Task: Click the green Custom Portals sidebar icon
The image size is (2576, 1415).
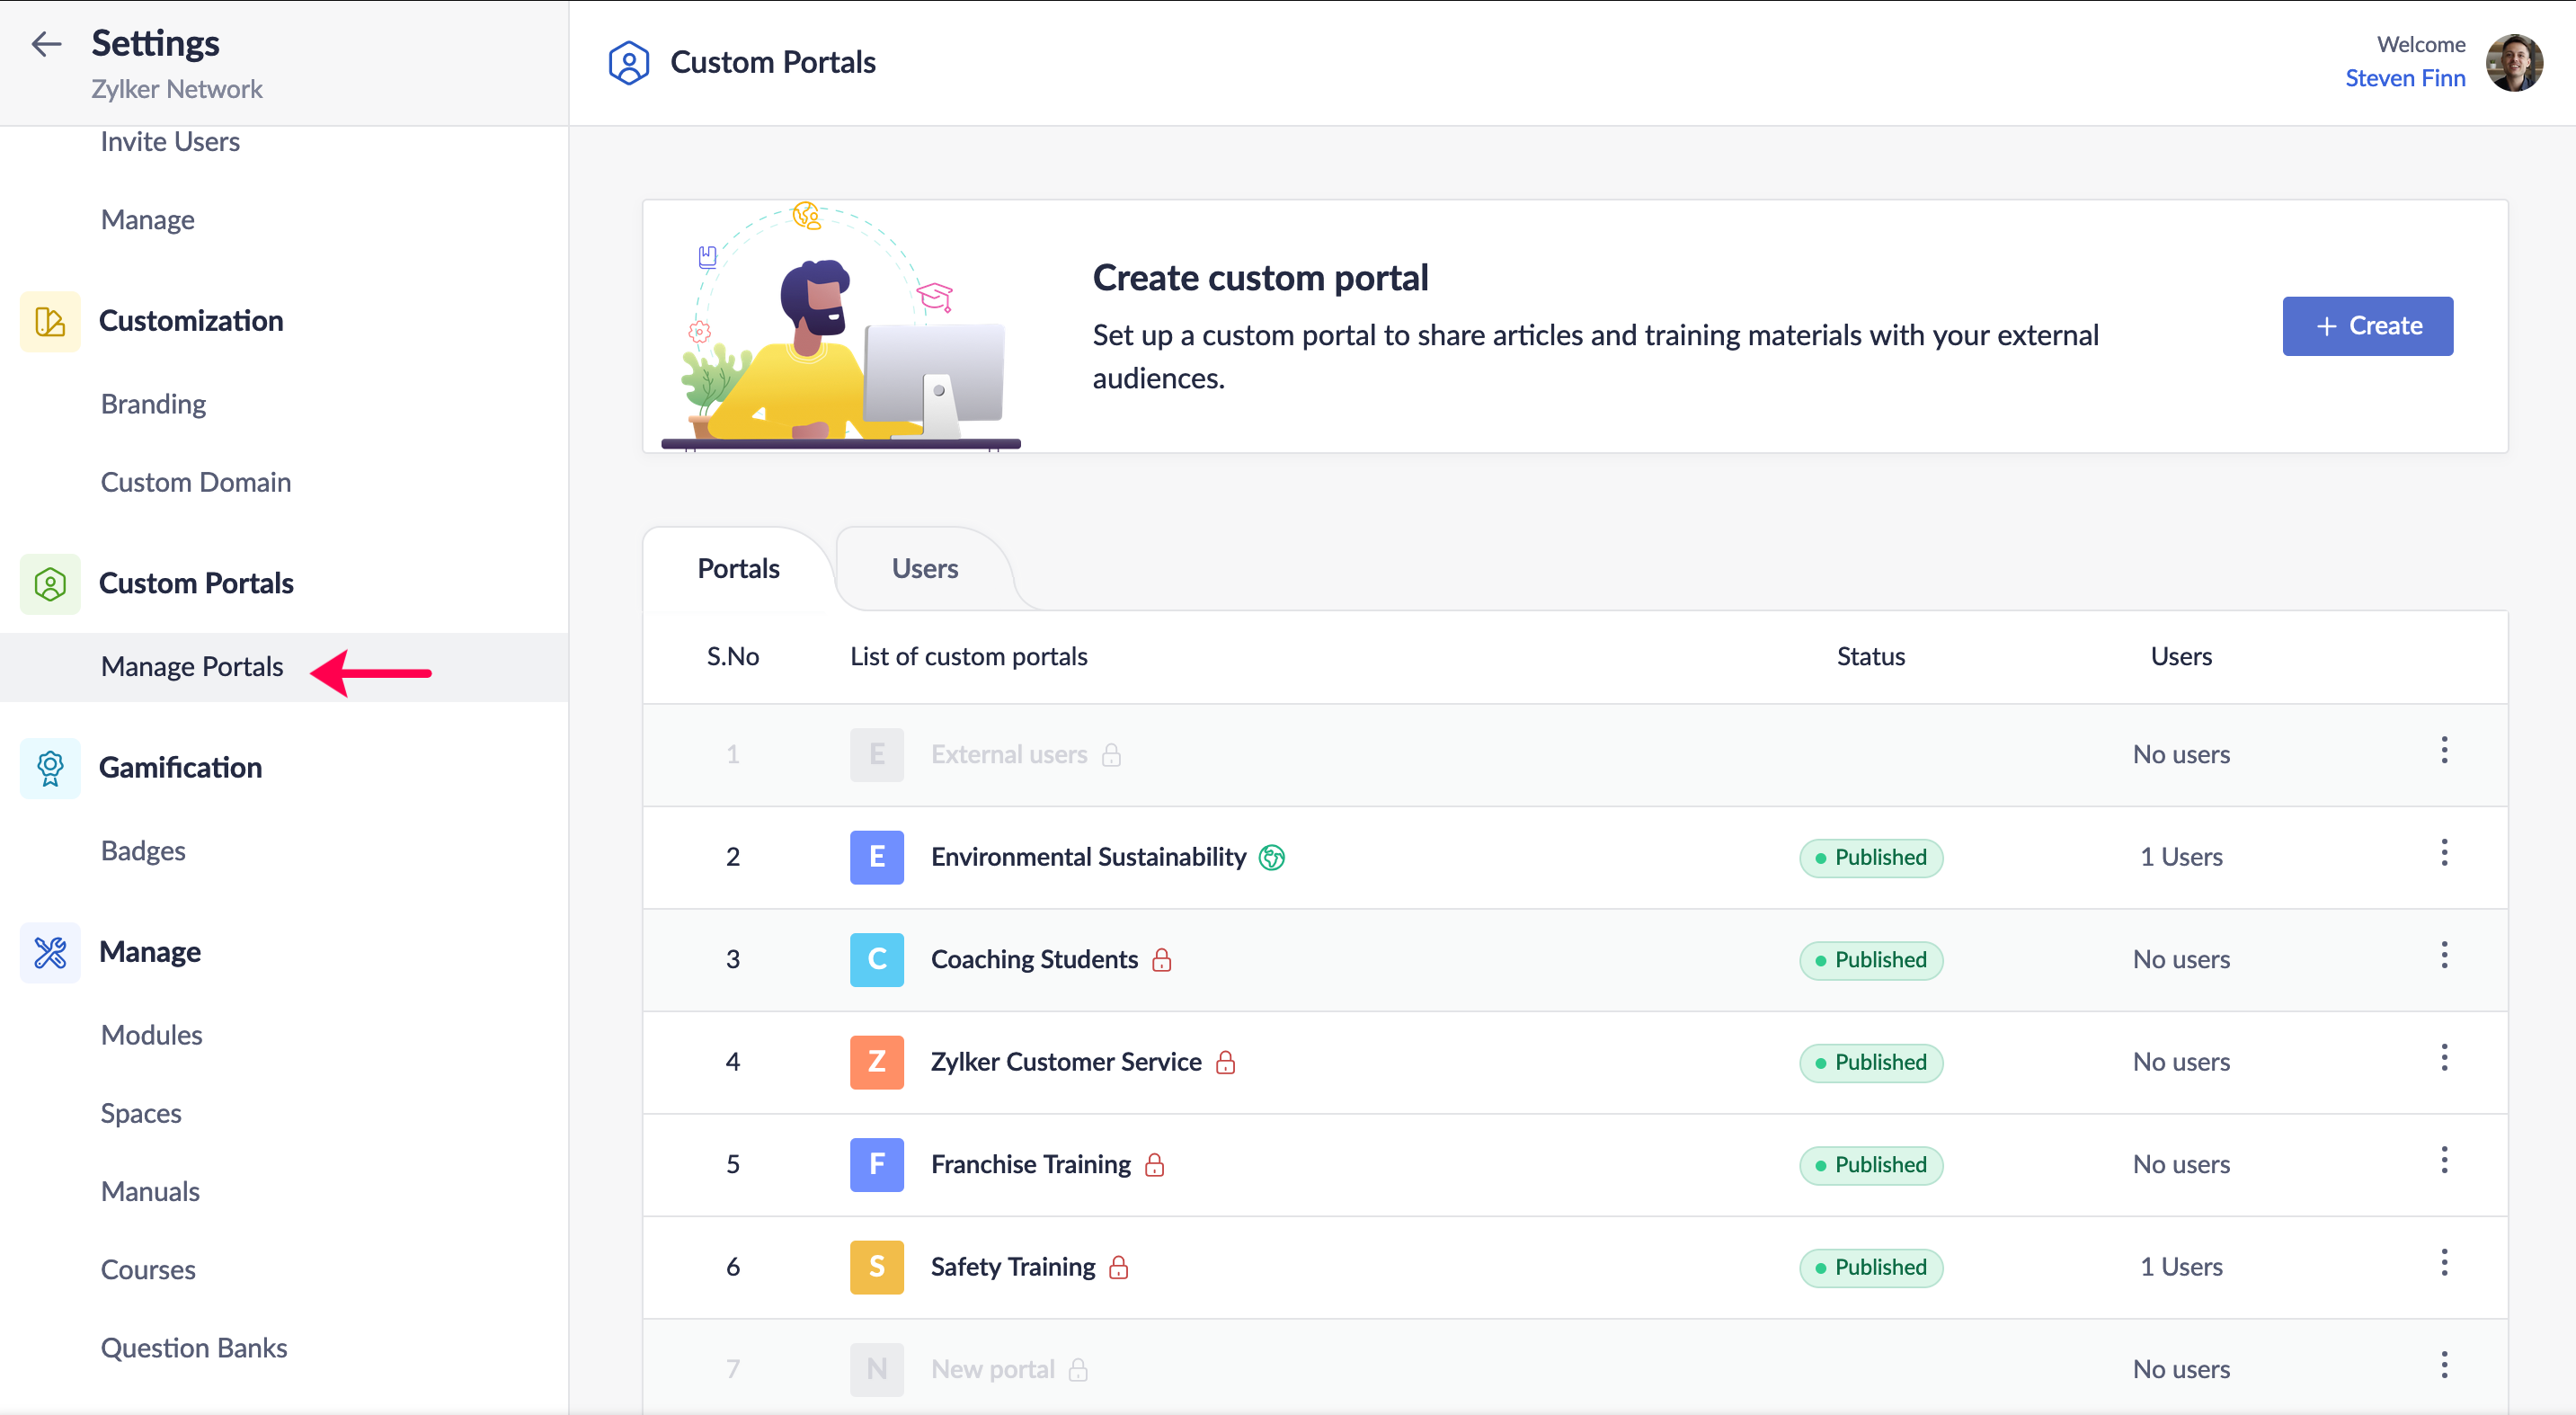Action: 50,583
